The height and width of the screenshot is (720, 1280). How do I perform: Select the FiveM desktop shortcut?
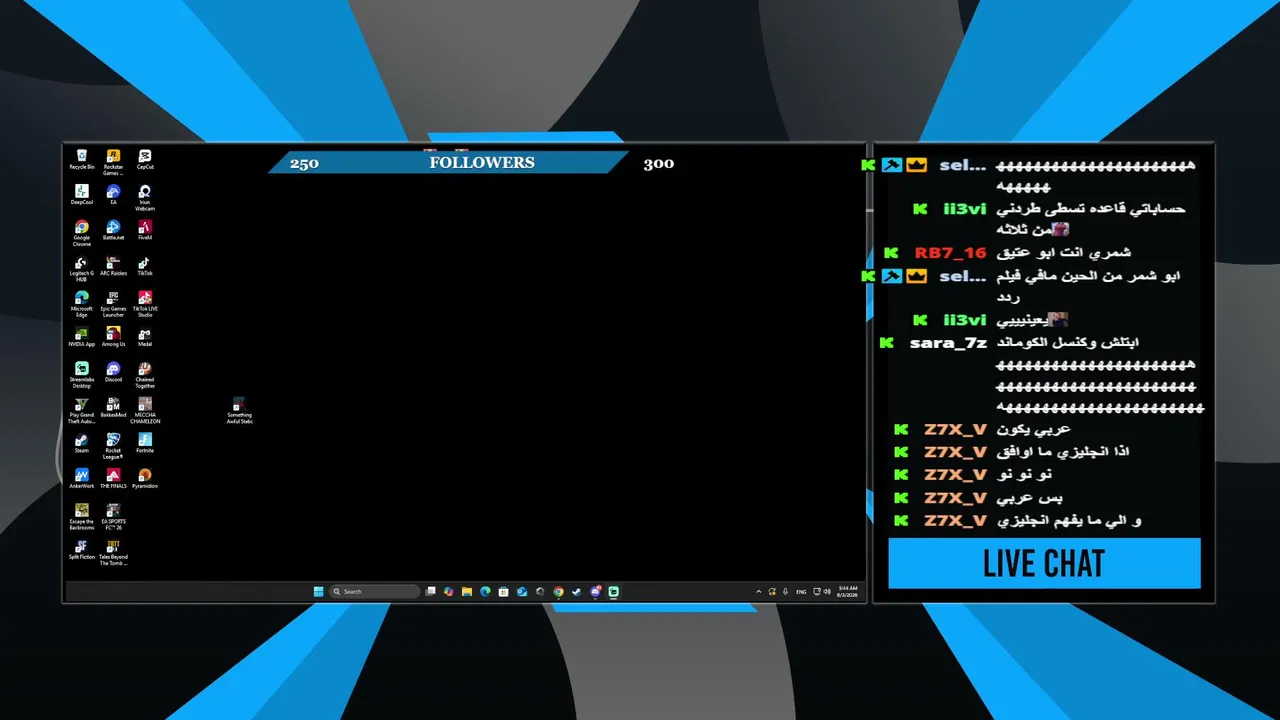click(x=145, y=231)
